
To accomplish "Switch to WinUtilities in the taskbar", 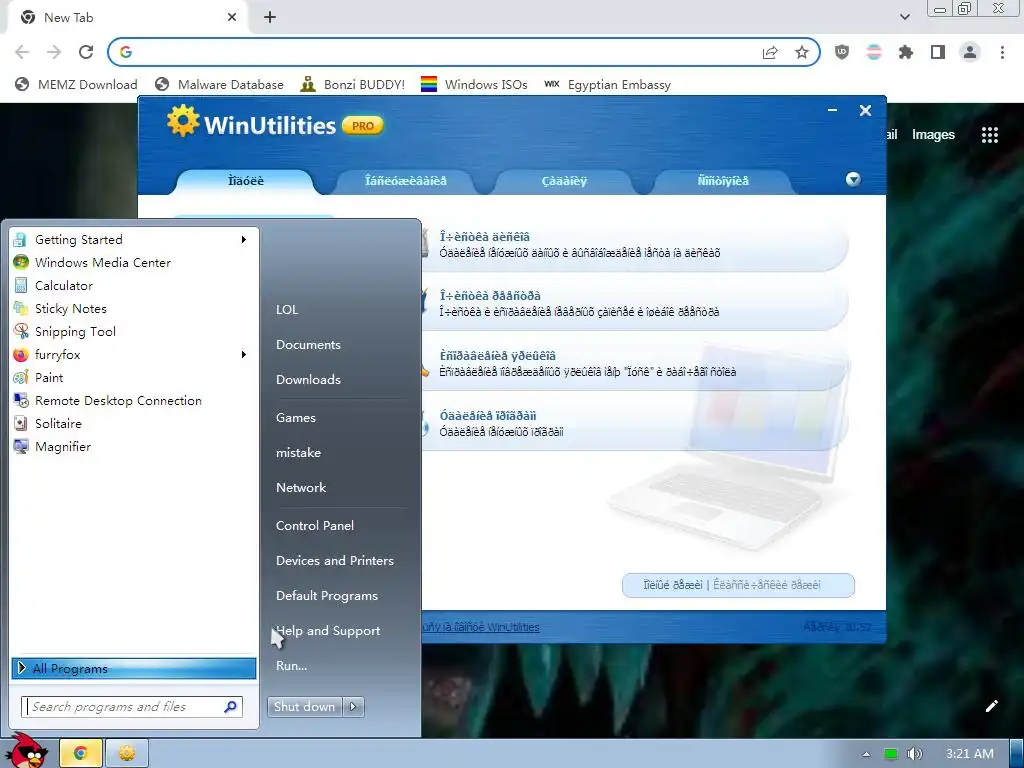I will (x=127, y=753).
